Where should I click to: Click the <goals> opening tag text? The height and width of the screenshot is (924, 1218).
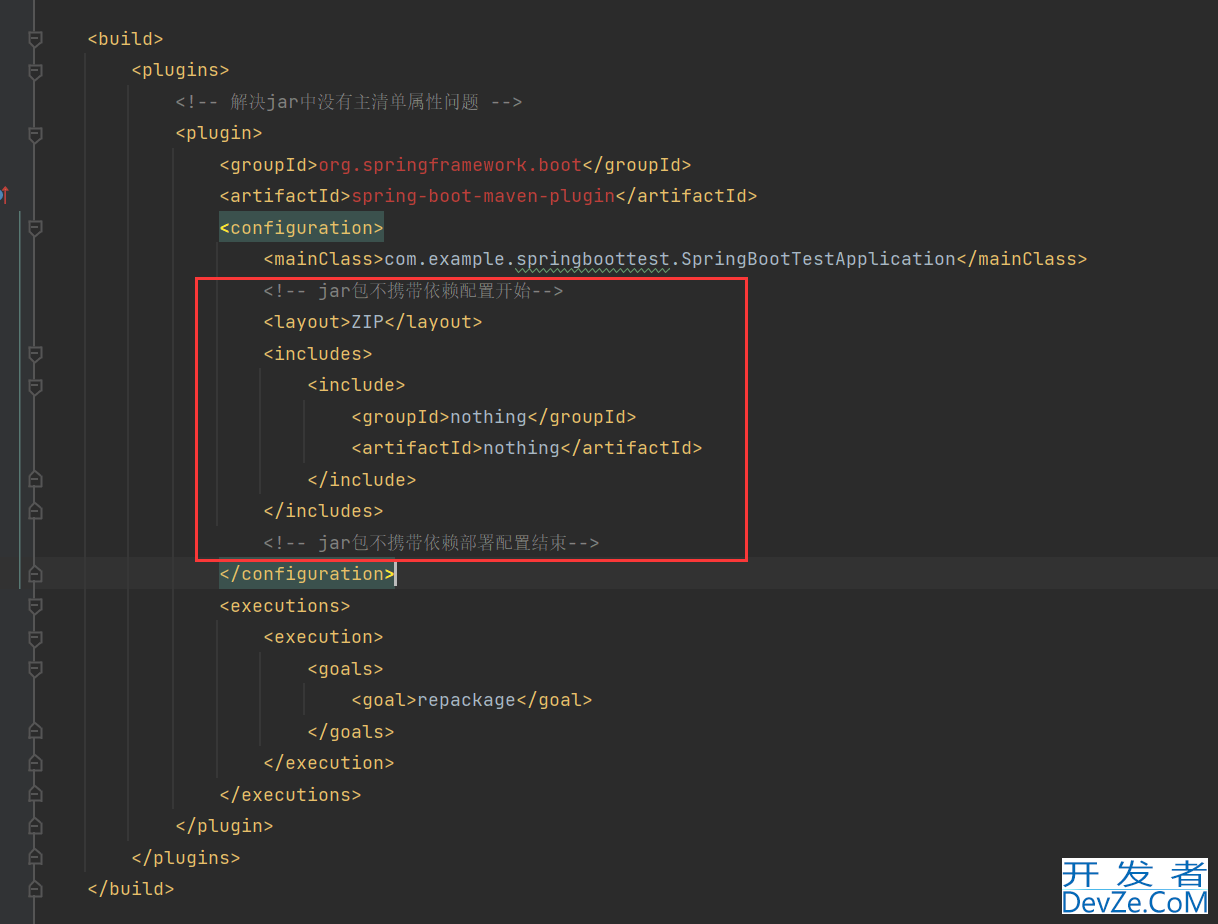pyautogui.click(x=346, y=669)
